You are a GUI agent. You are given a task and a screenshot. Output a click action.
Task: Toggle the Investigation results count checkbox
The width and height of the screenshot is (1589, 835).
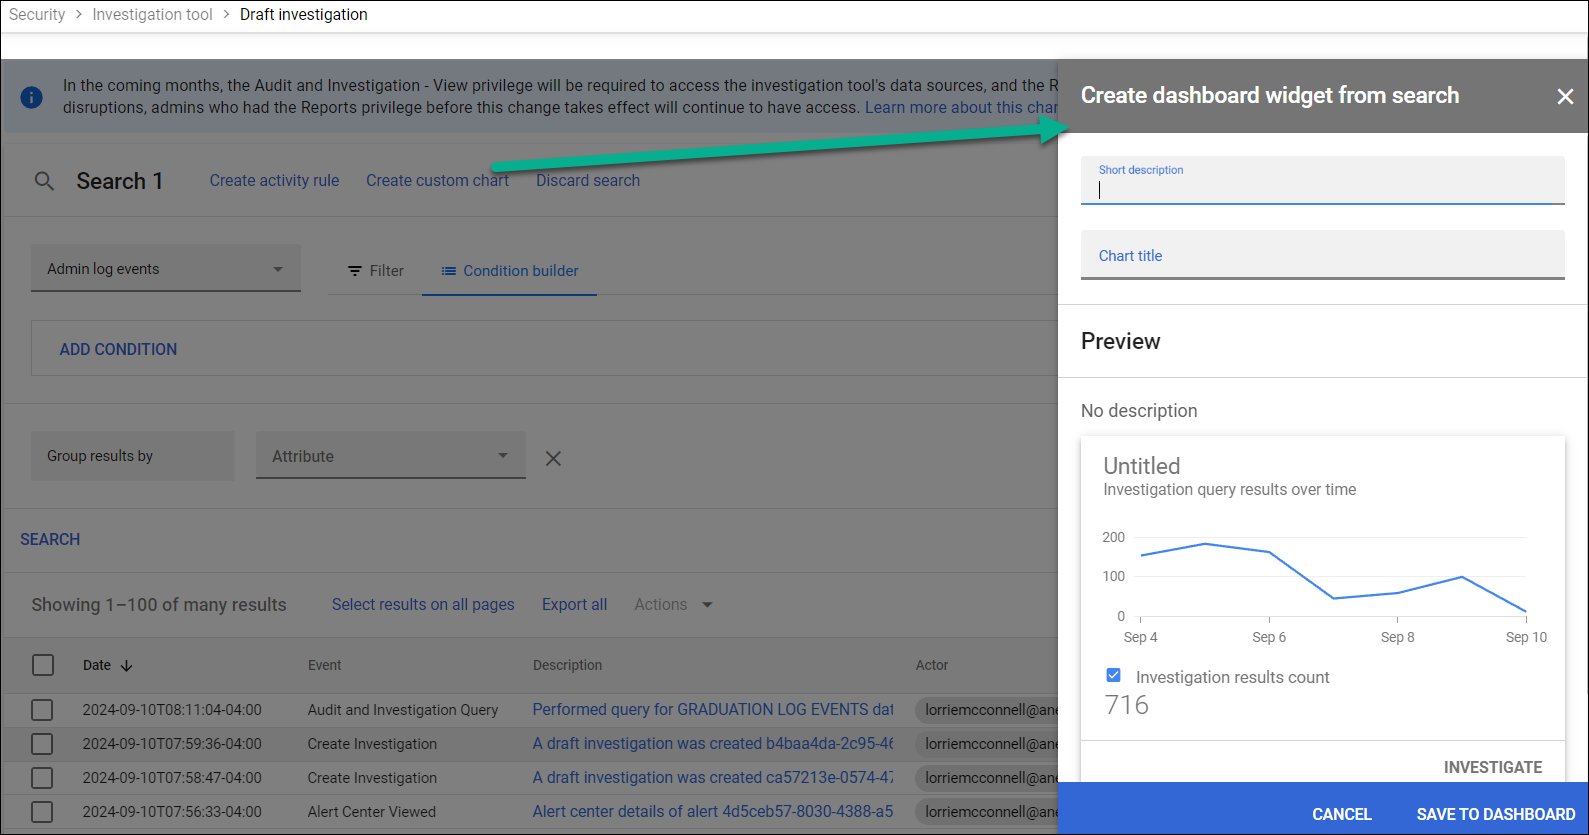(1114, 676)
